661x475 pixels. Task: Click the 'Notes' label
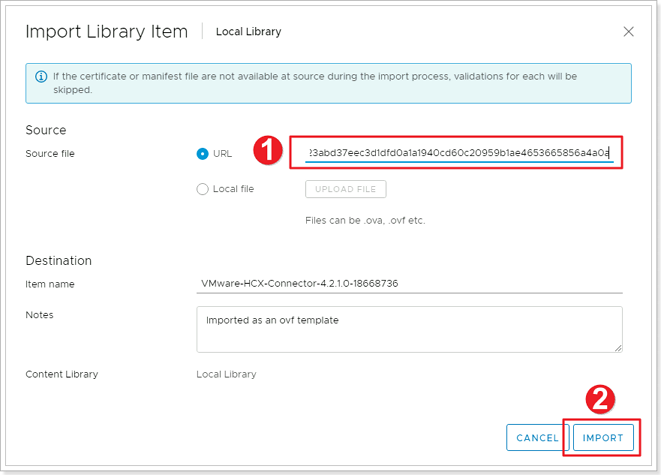(39, 315)
